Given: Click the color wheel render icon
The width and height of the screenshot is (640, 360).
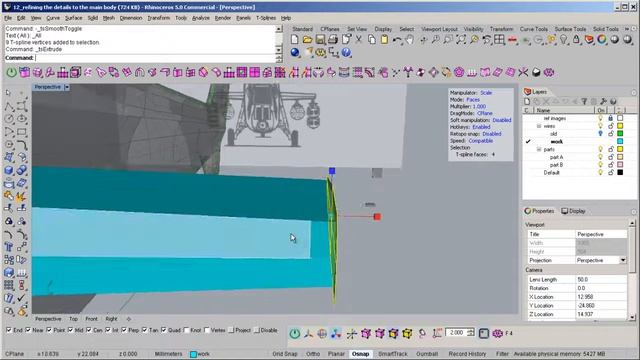Looking at the screenshot, I should click(602, 40).
